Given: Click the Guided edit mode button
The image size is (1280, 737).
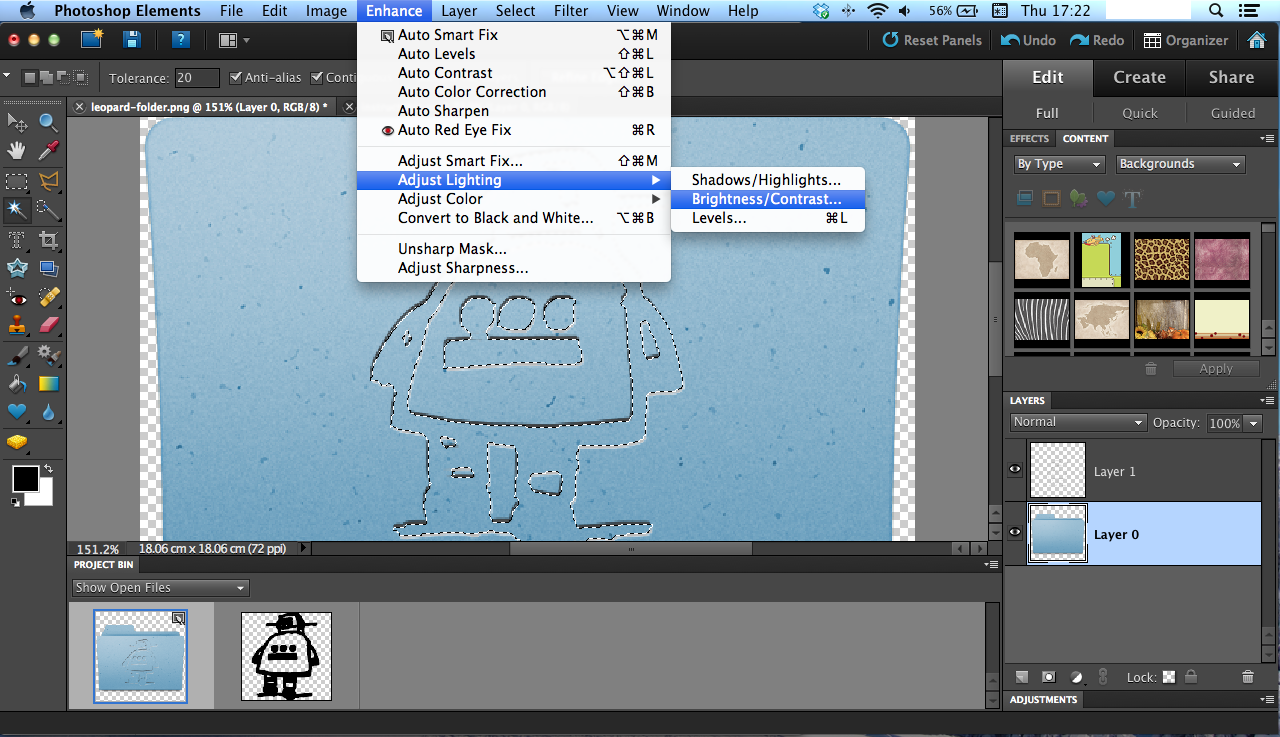Looking at the screenshot, I should (1233, 113).
